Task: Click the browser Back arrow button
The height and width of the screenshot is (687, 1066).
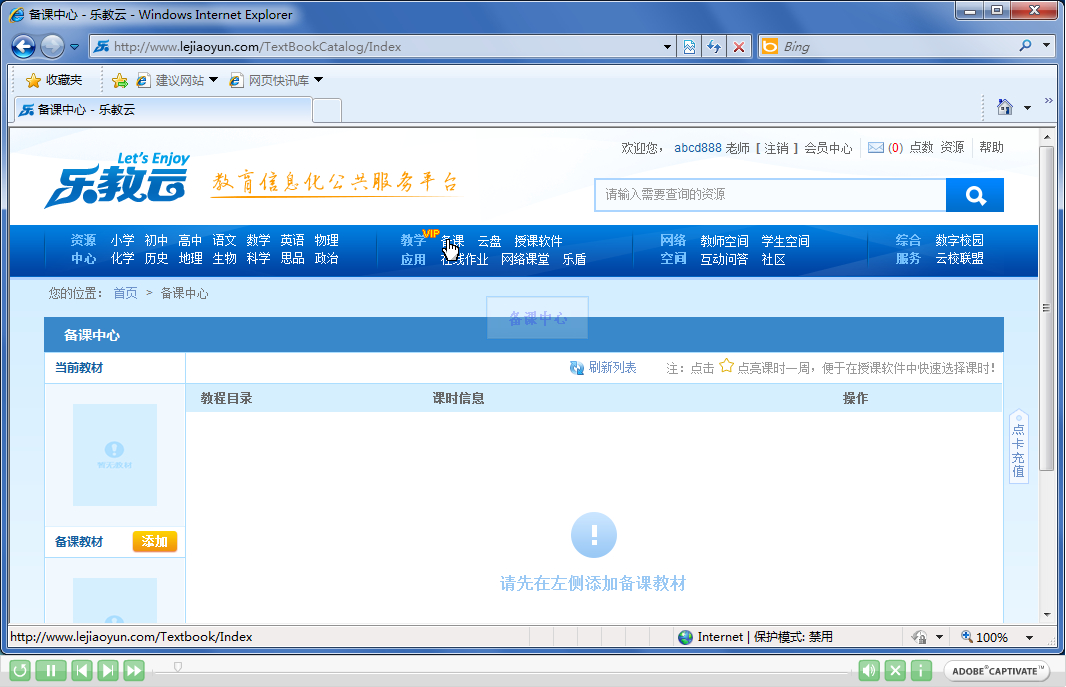Action: coord(24,46)
